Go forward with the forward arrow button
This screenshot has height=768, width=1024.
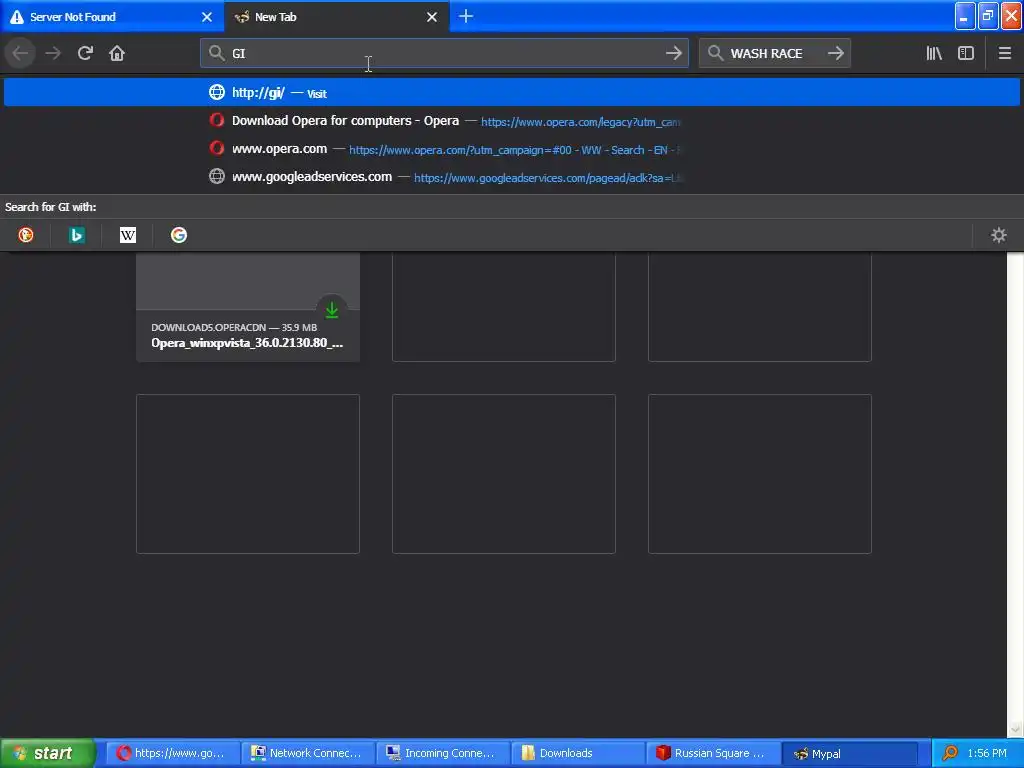pyautogui.click(x=53, y=53)
